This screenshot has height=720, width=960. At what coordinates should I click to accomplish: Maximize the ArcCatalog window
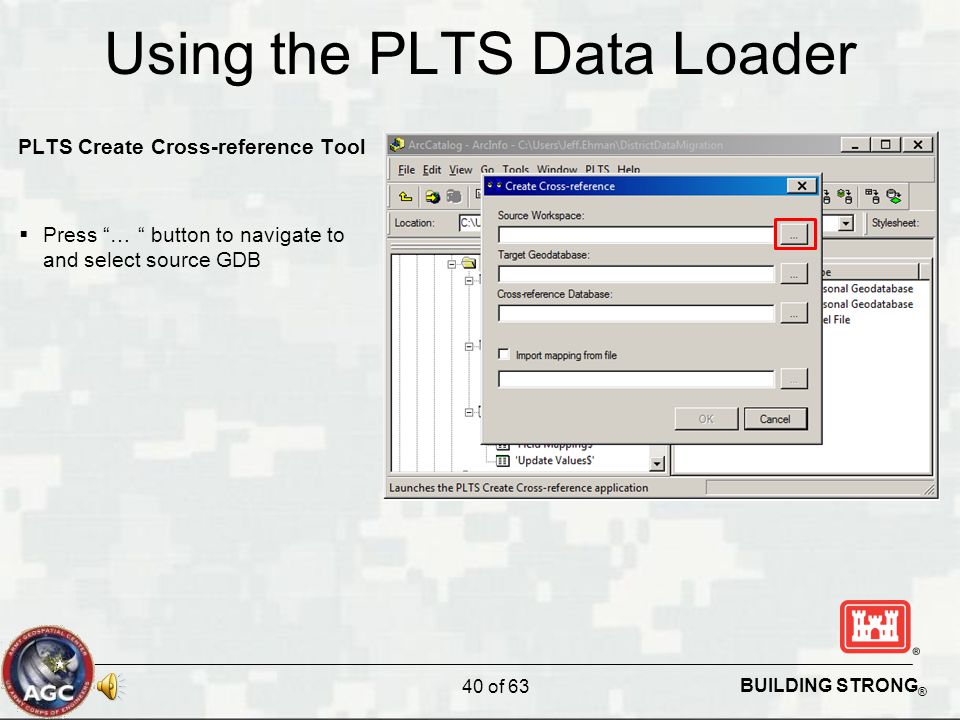(x=885, y=145)
